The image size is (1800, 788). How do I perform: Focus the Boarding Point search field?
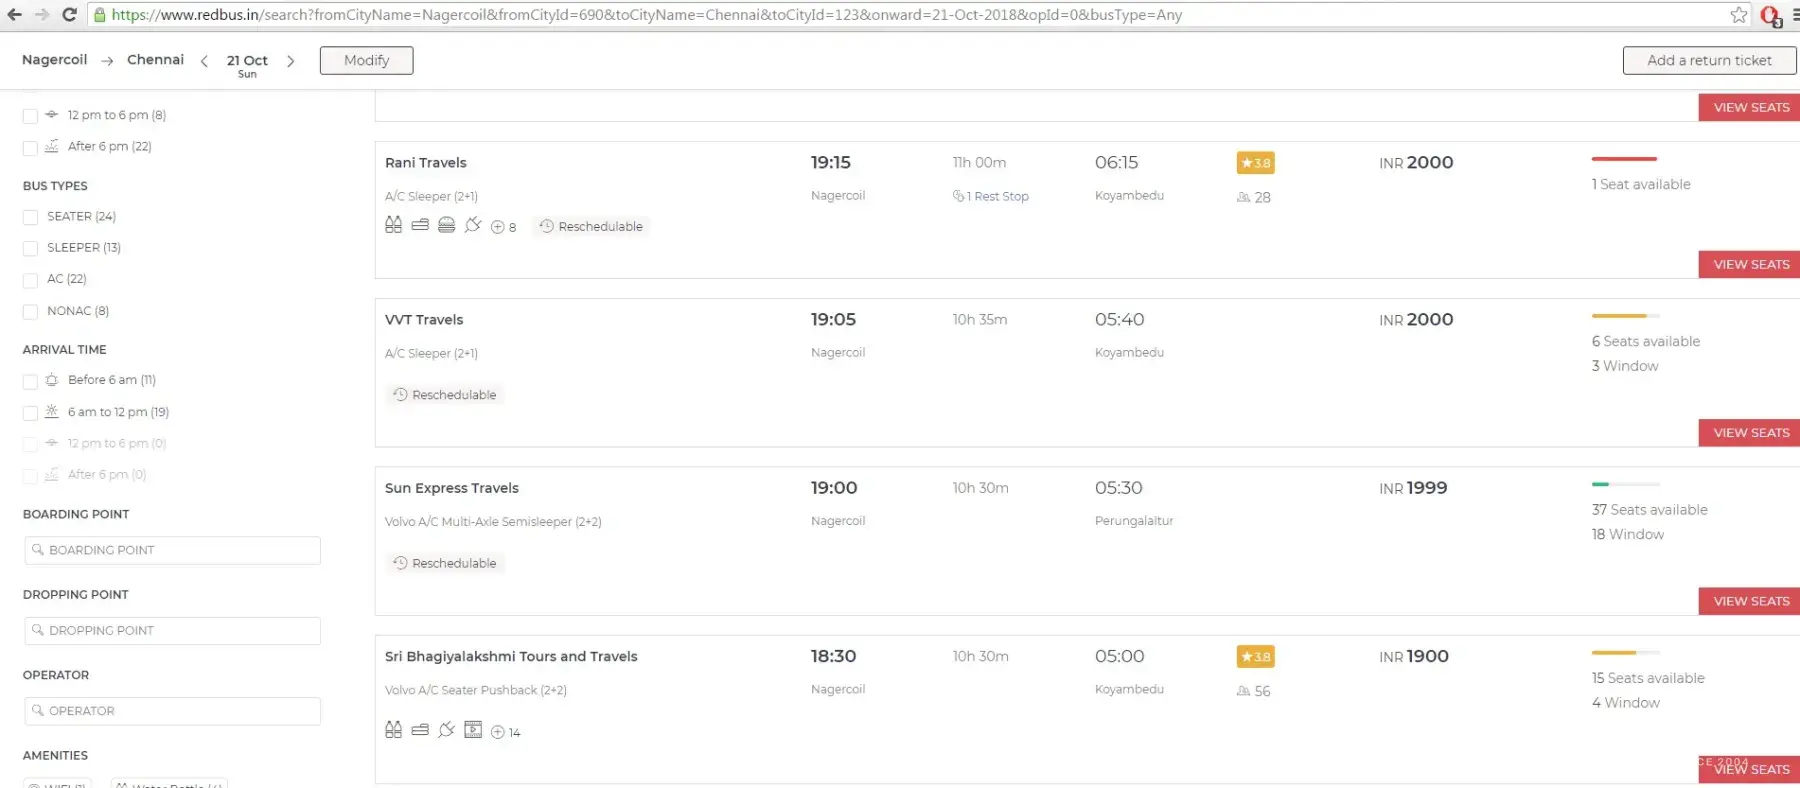172,550
